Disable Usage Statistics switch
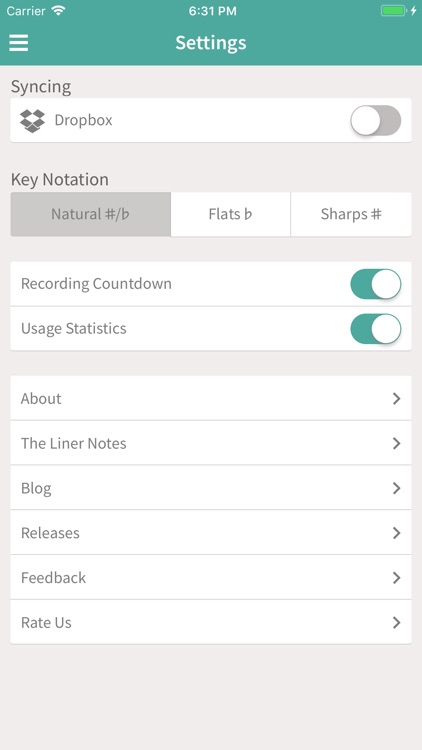This screenshot has width=422, height=750. 376,329
